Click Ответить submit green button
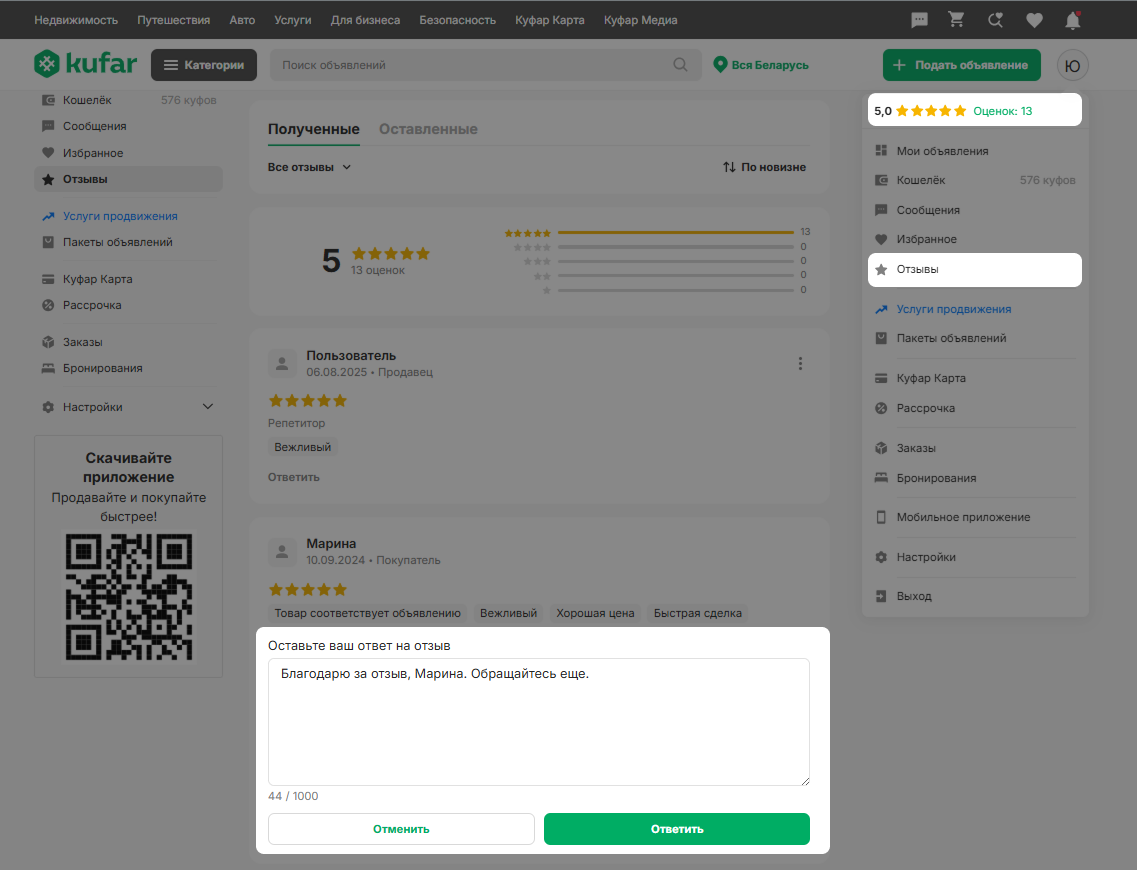Image resolution: width=1137 pixels, height=870 pixels. click(677, 829)
